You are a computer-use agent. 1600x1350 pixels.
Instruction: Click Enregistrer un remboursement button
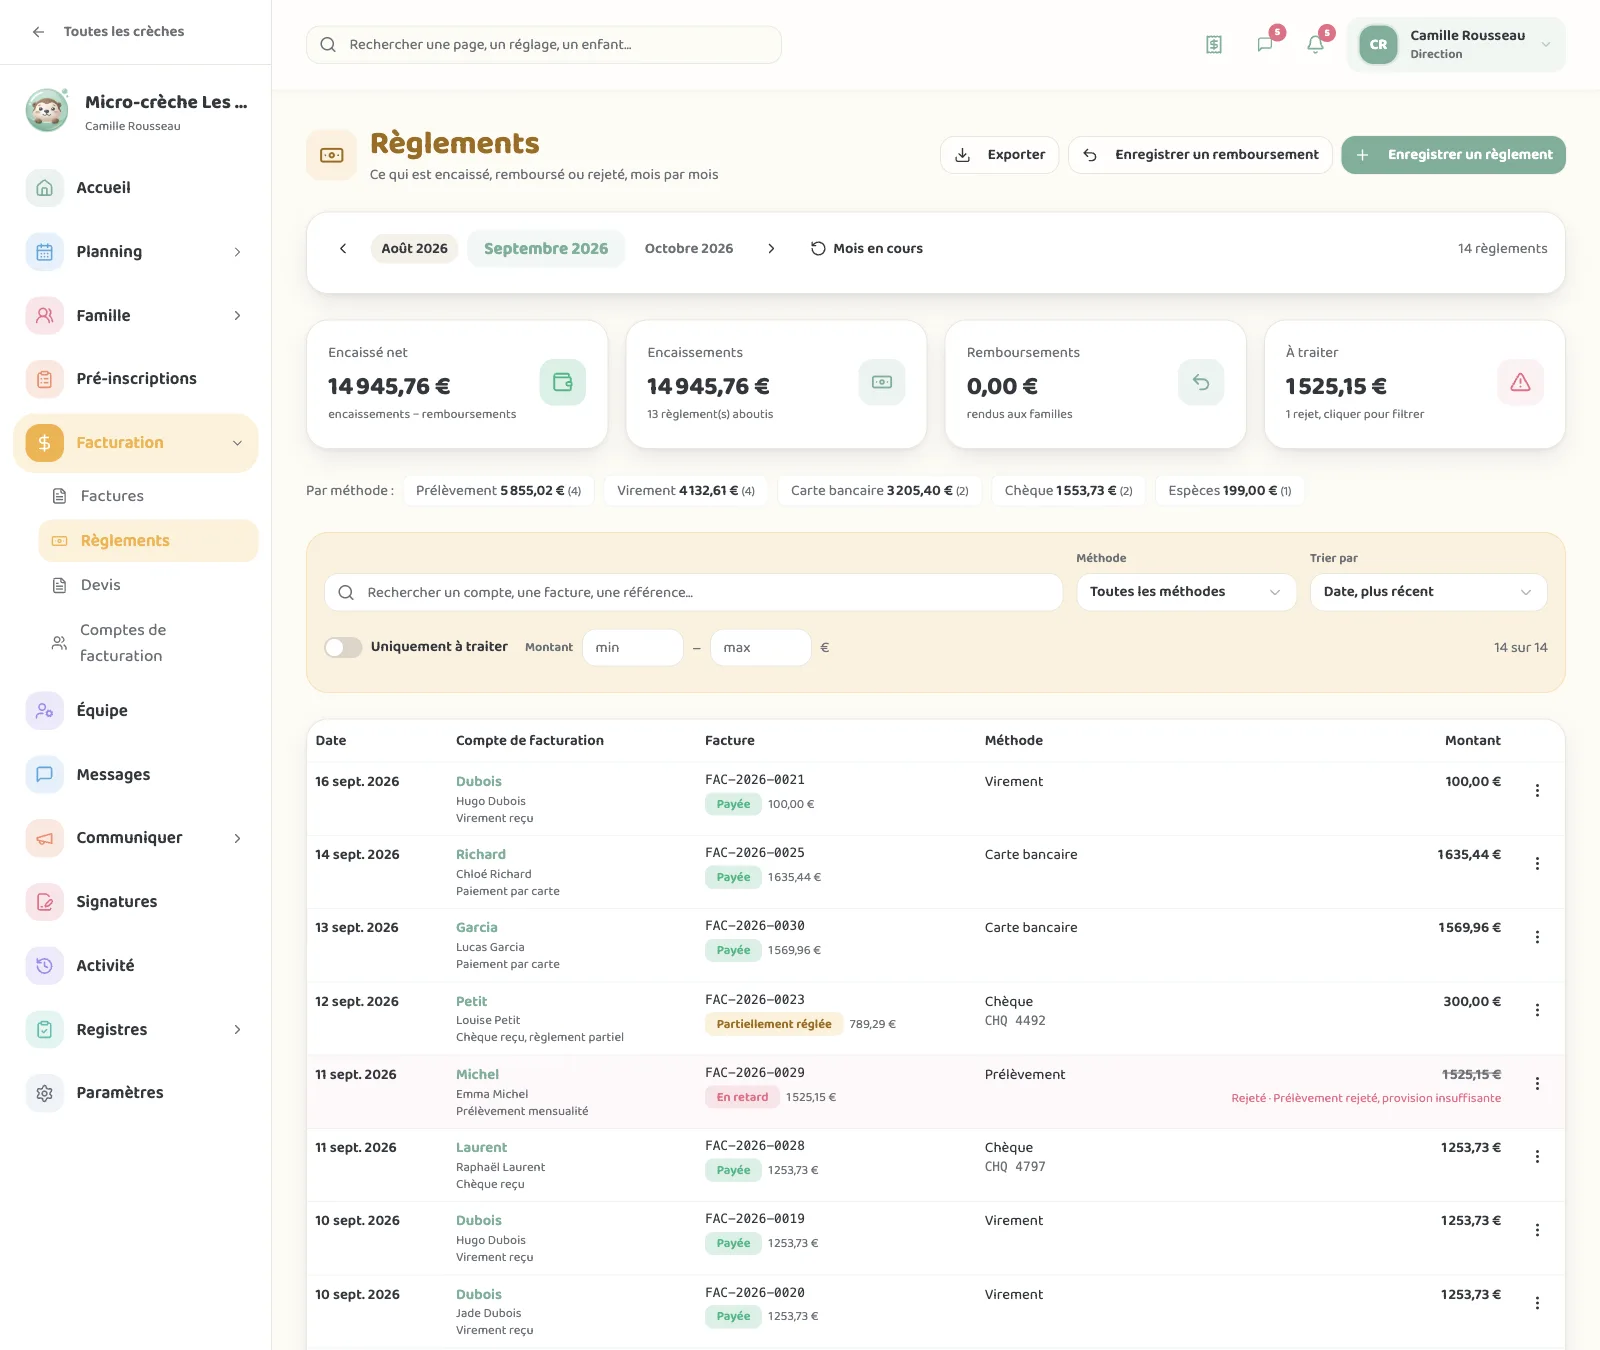pos(1200,155)
